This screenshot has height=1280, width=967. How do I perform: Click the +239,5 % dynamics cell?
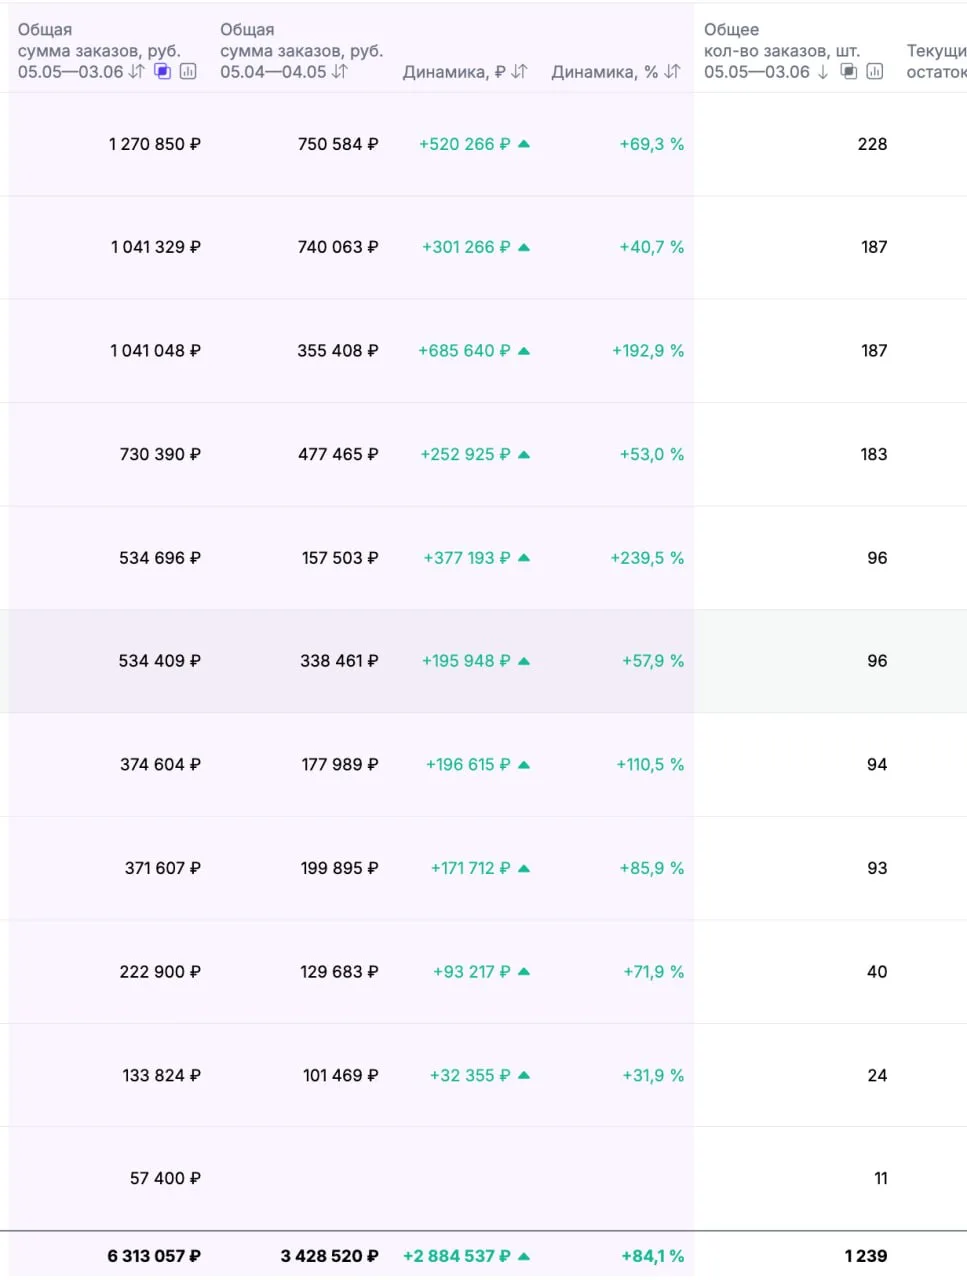(x=647, y=558)
